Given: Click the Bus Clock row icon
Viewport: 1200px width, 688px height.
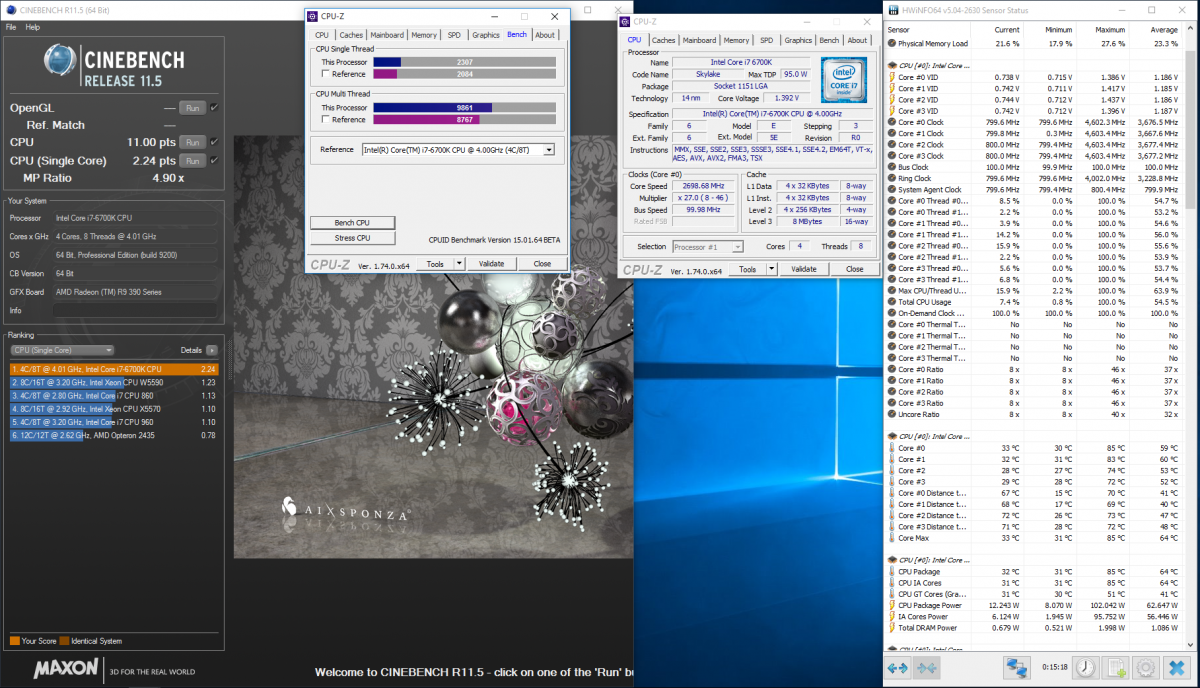Looking at the screenshot, I should [x=892, y=167].
